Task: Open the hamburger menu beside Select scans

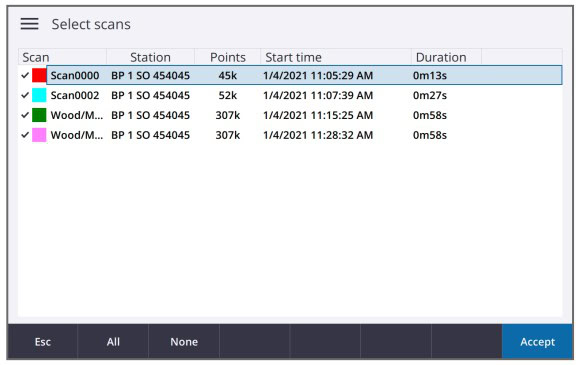Action: tap(29, 24)
